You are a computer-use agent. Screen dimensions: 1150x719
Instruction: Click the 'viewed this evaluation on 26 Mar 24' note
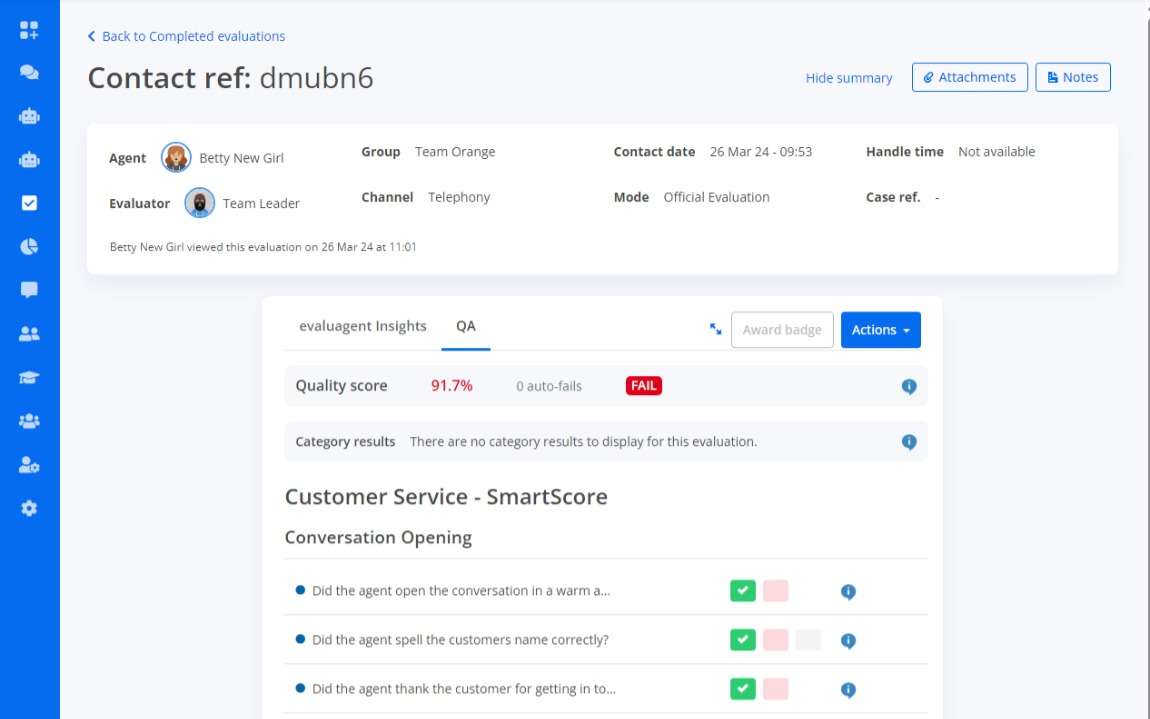[x=263, y=247]
